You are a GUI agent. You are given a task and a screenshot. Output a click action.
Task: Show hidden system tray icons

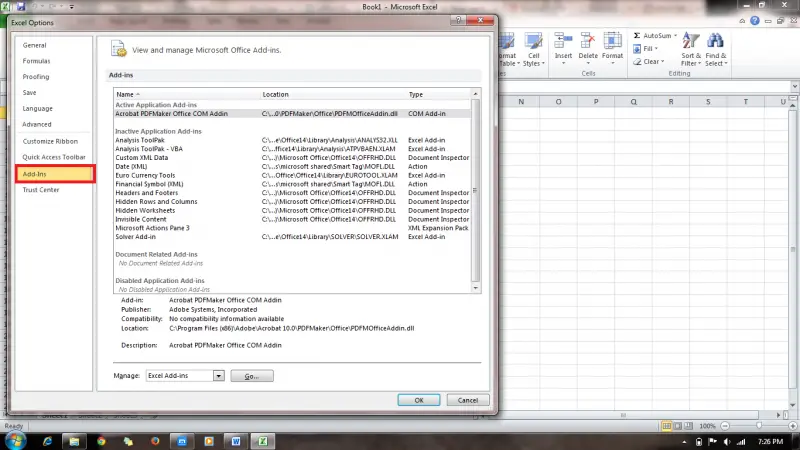coord(684,442)
